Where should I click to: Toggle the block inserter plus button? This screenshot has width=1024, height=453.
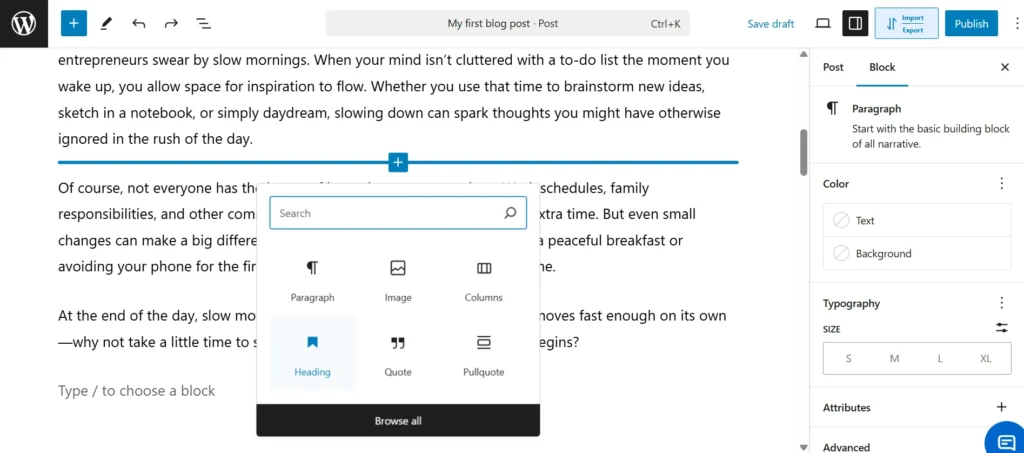pos(74,23)
